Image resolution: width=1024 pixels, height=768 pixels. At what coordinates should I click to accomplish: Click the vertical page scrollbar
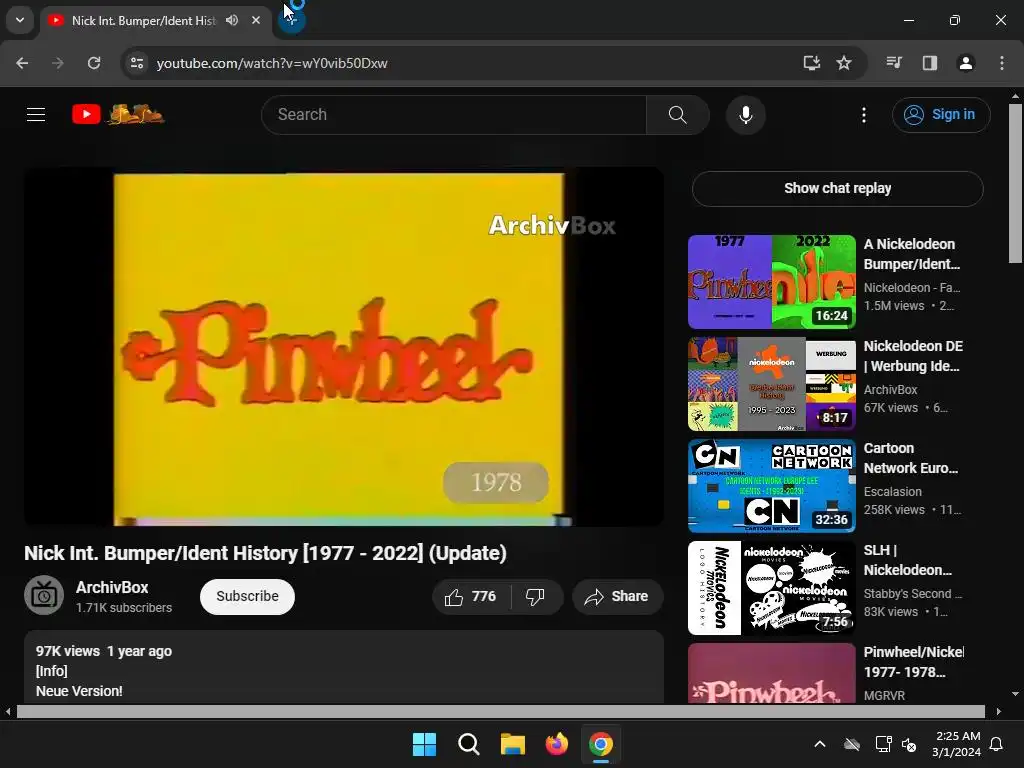click(1015, 183)
